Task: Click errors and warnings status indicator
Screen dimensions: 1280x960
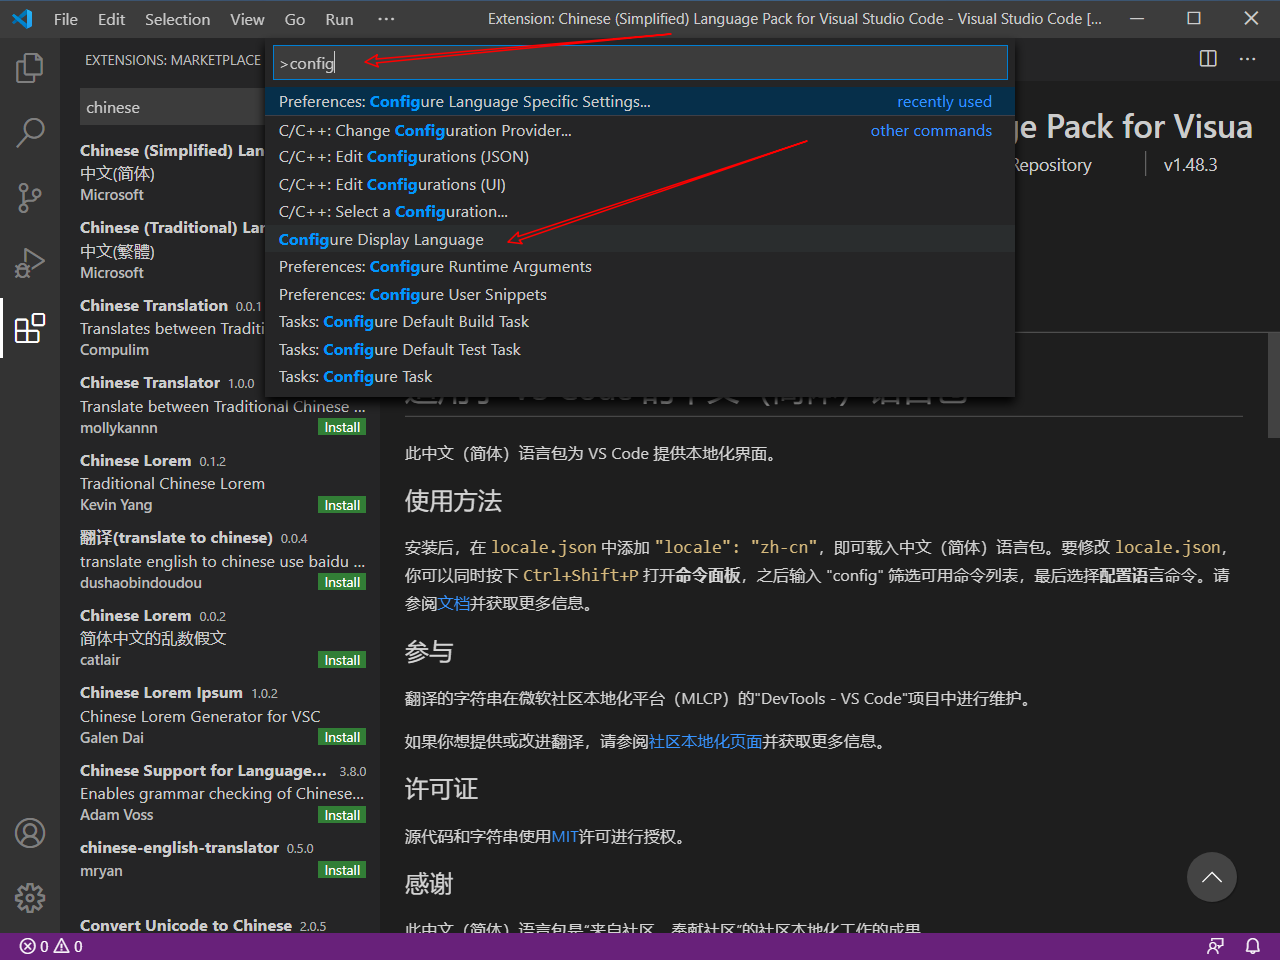Action: pyautogui.click(x=51, y=946)
